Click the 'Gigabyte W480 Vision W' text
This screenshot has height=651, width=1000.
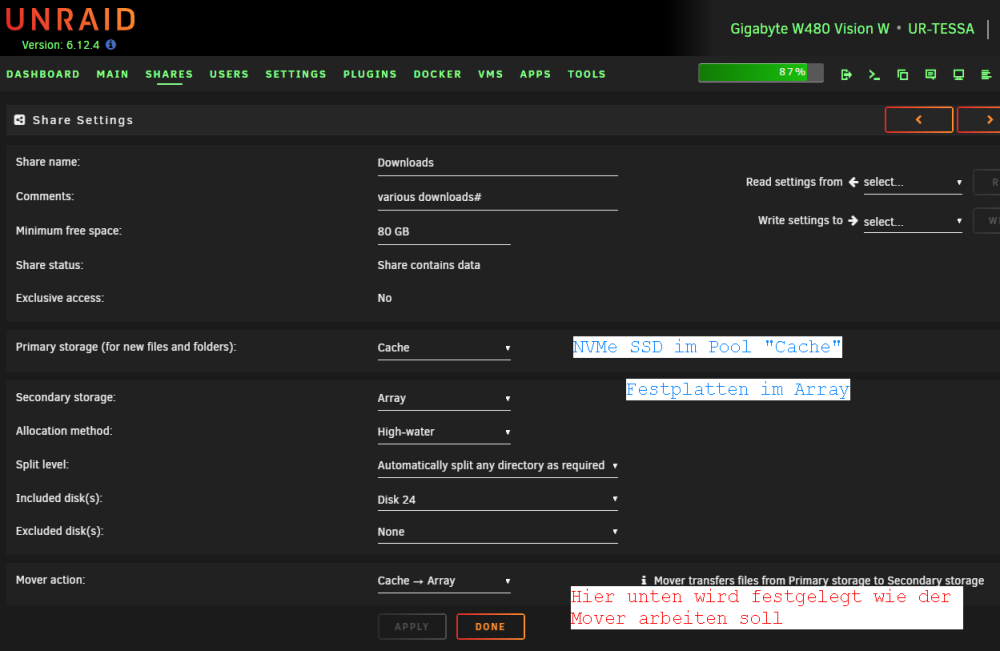click(809, 29)
